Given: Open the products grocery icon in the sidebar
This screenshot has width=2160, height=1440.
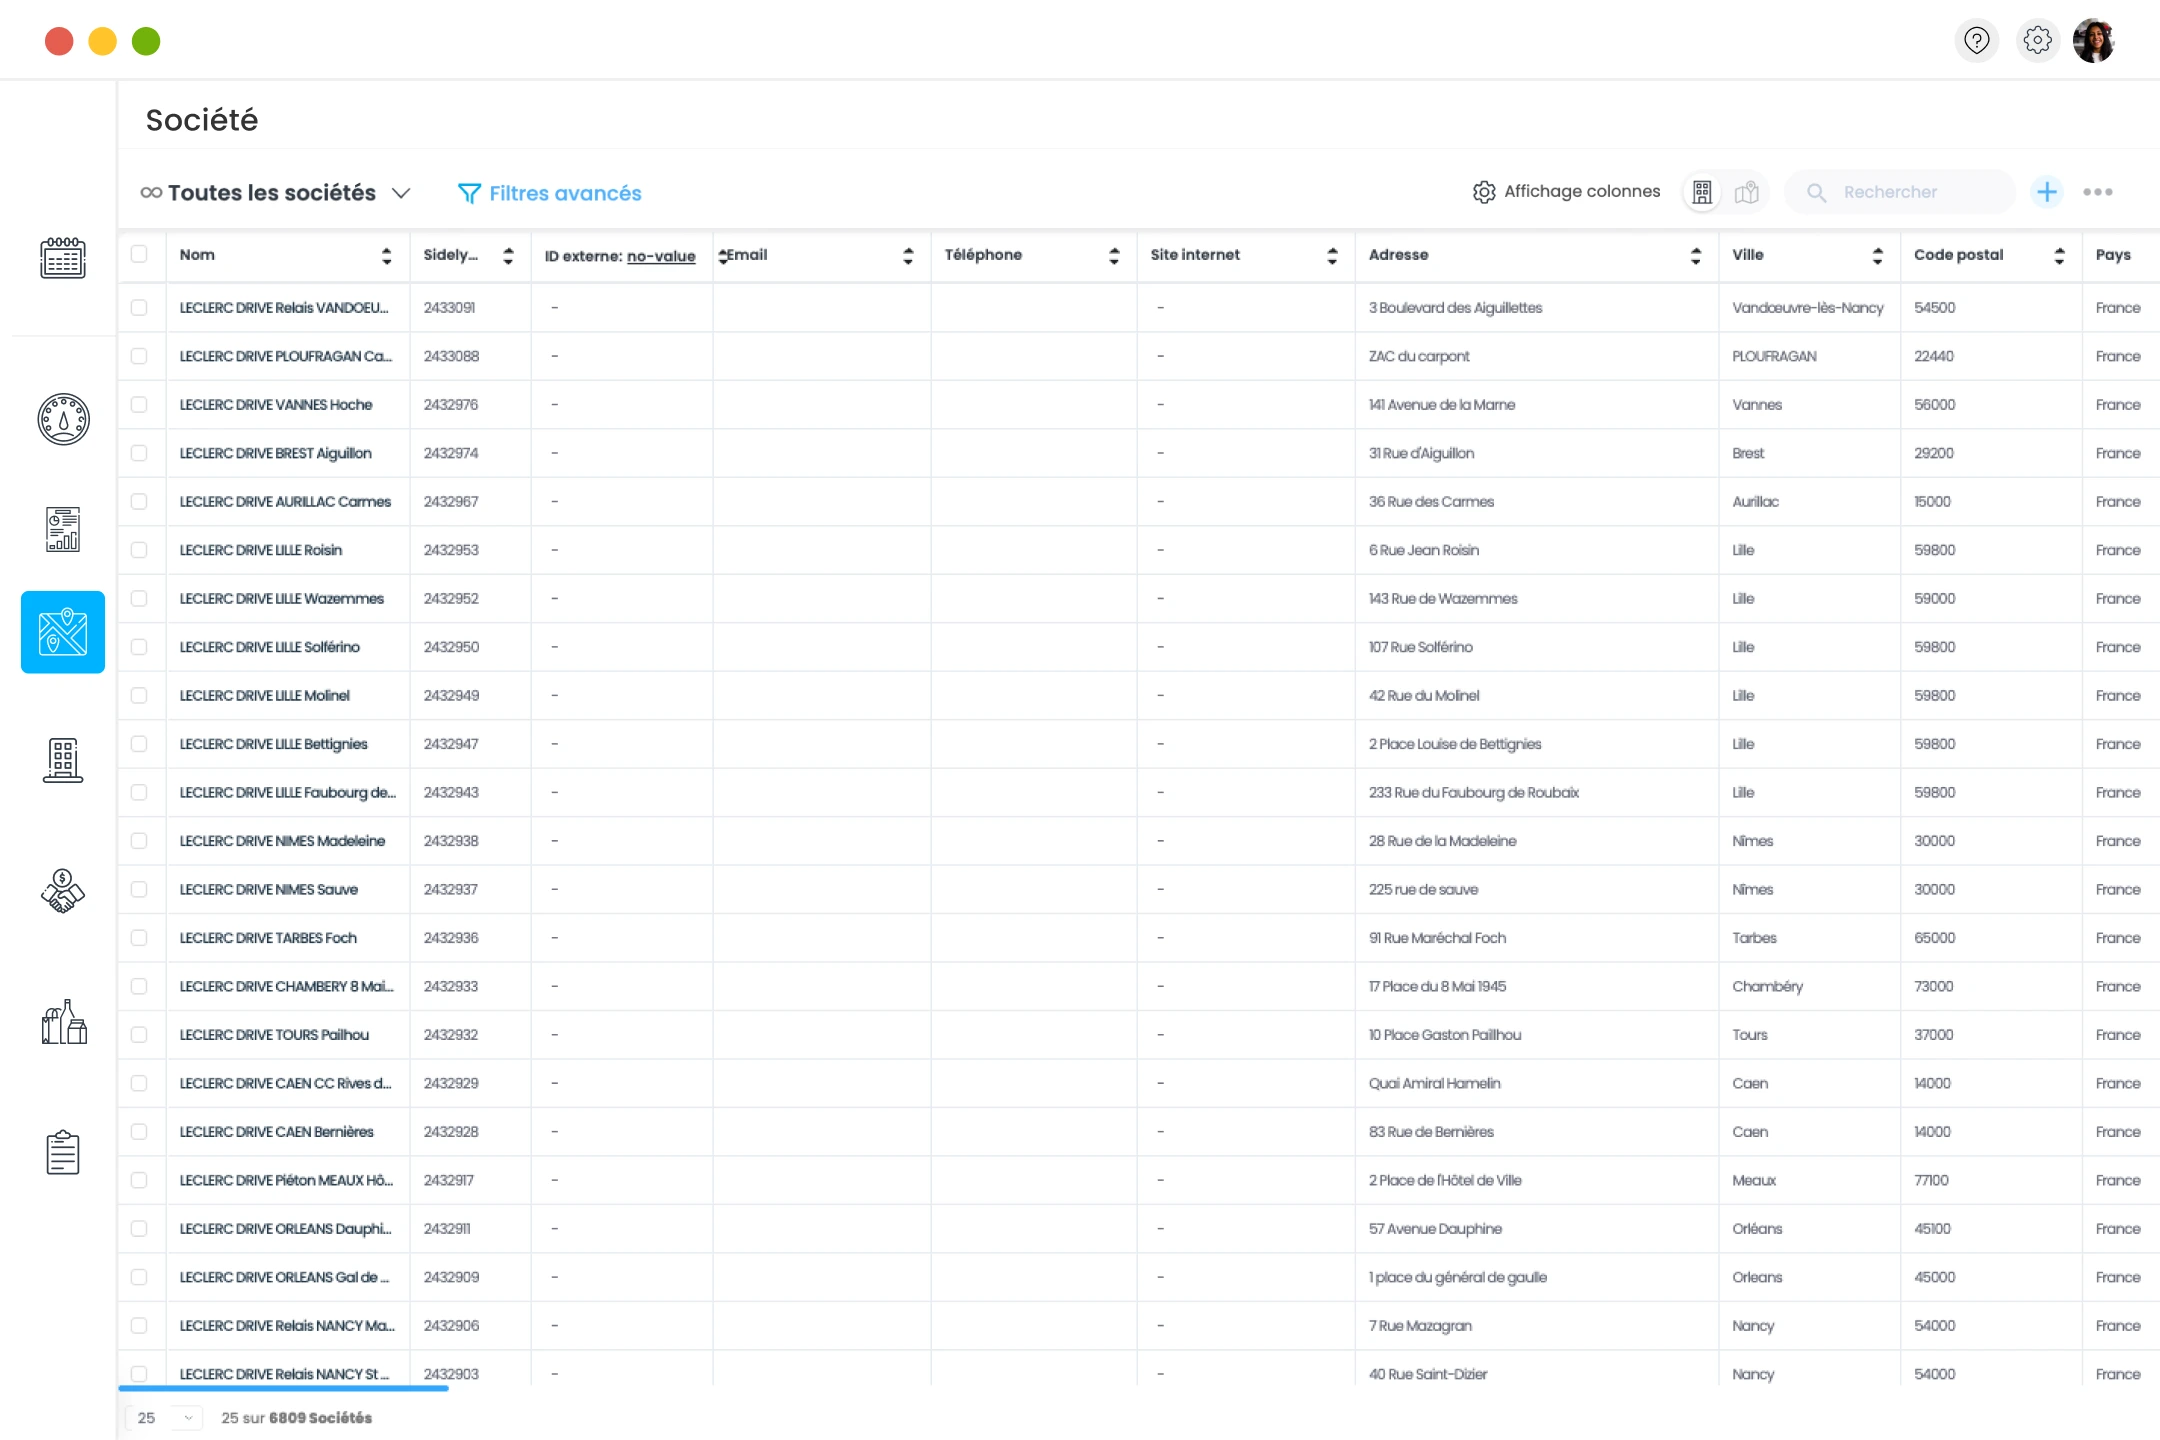Looking at the screenshot, I should pyautogui.click(x=62, y=1022).
